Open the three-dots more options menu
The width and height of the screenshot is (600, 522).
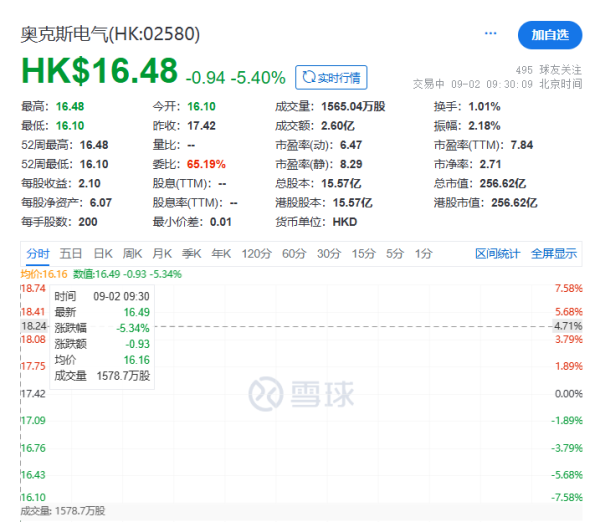tap(490, 34)
